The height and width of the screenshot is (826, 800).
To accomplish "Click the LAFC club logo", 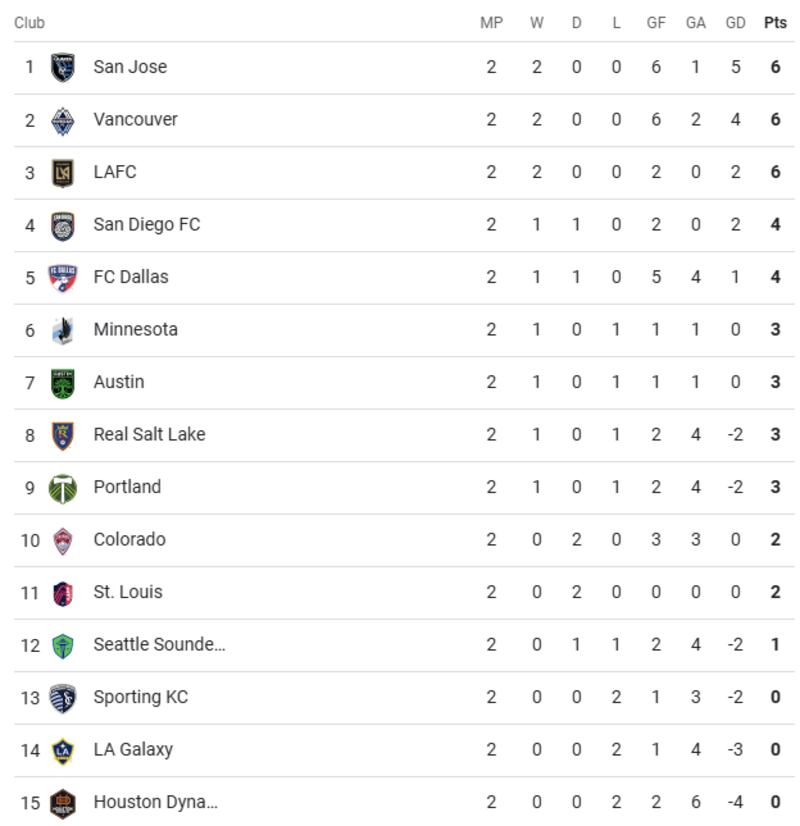I will (x=63, y=172).
